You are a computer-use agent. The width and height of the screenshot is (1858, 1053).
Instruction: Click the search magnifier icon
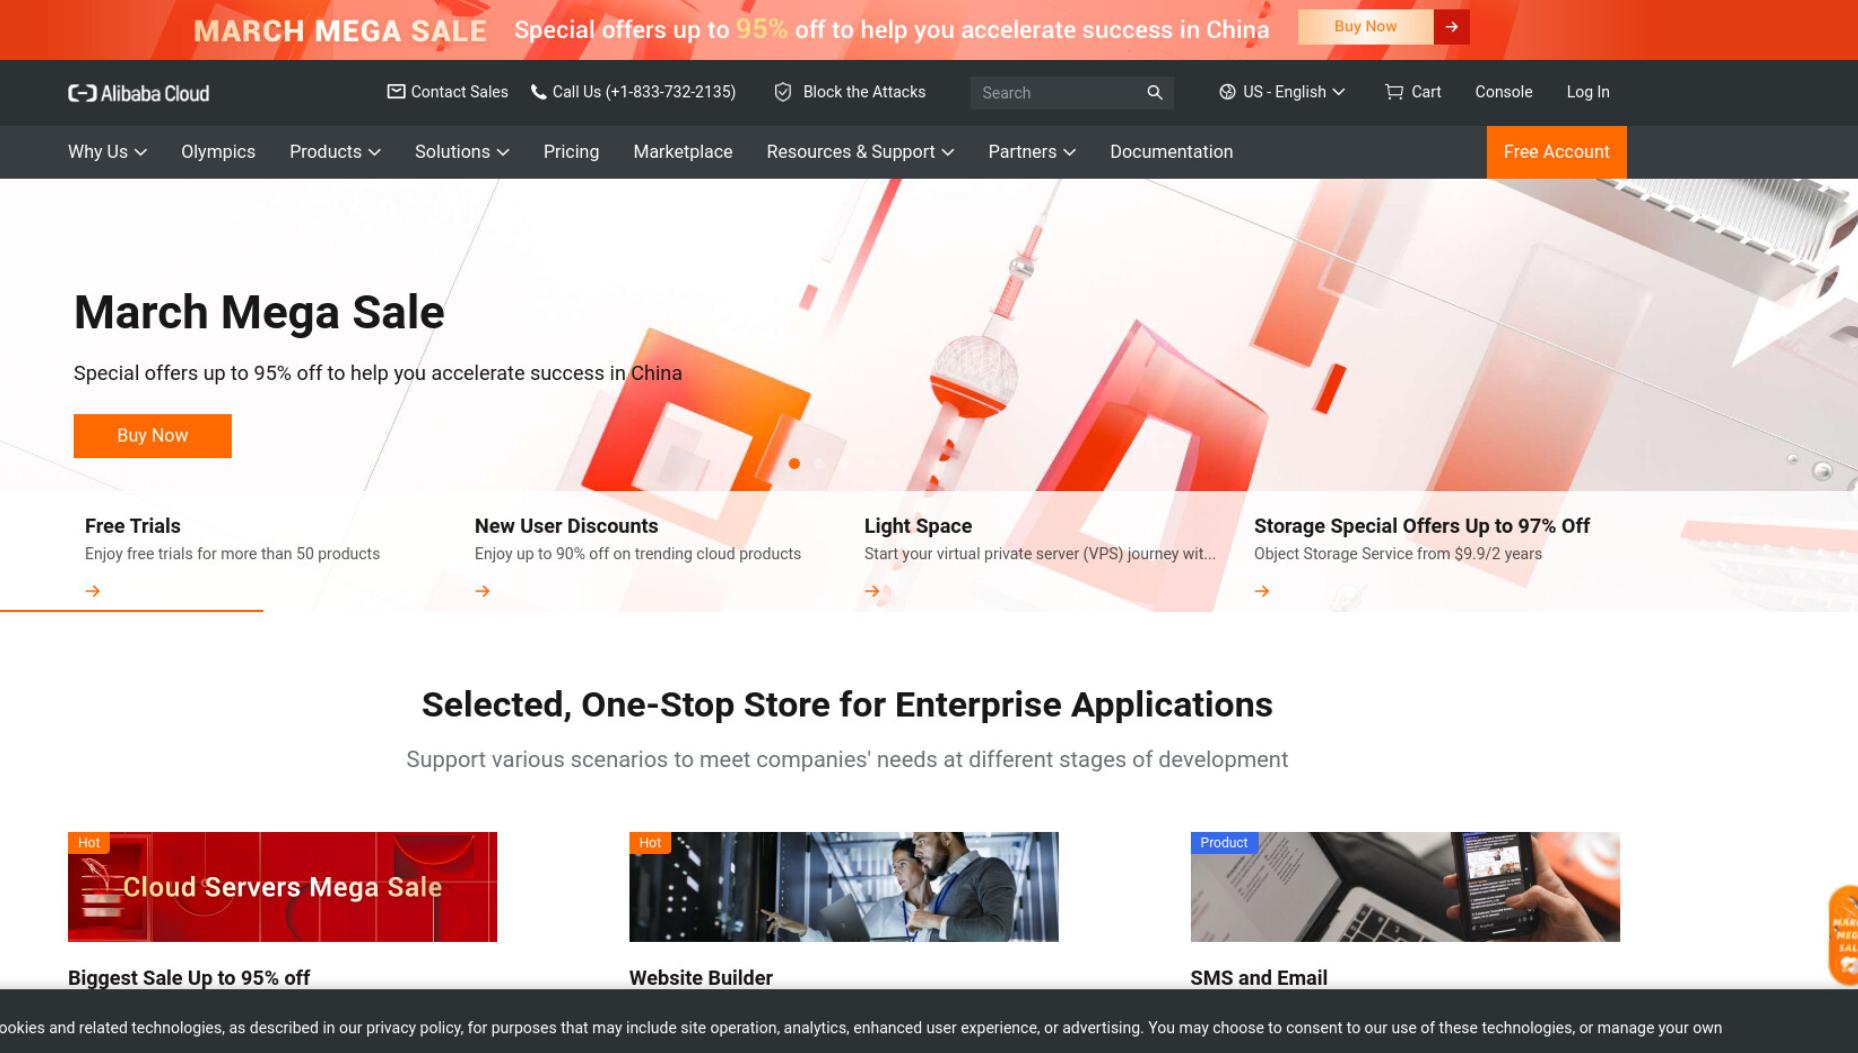(1154, 92)
